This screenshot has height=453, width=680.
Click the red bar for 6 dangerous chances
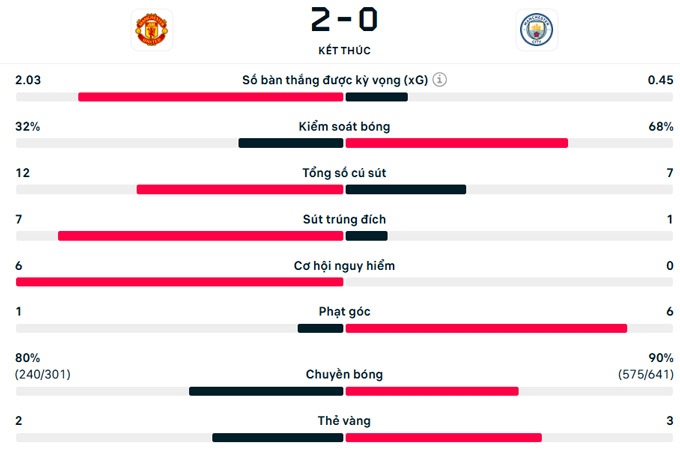click(180, 282)
